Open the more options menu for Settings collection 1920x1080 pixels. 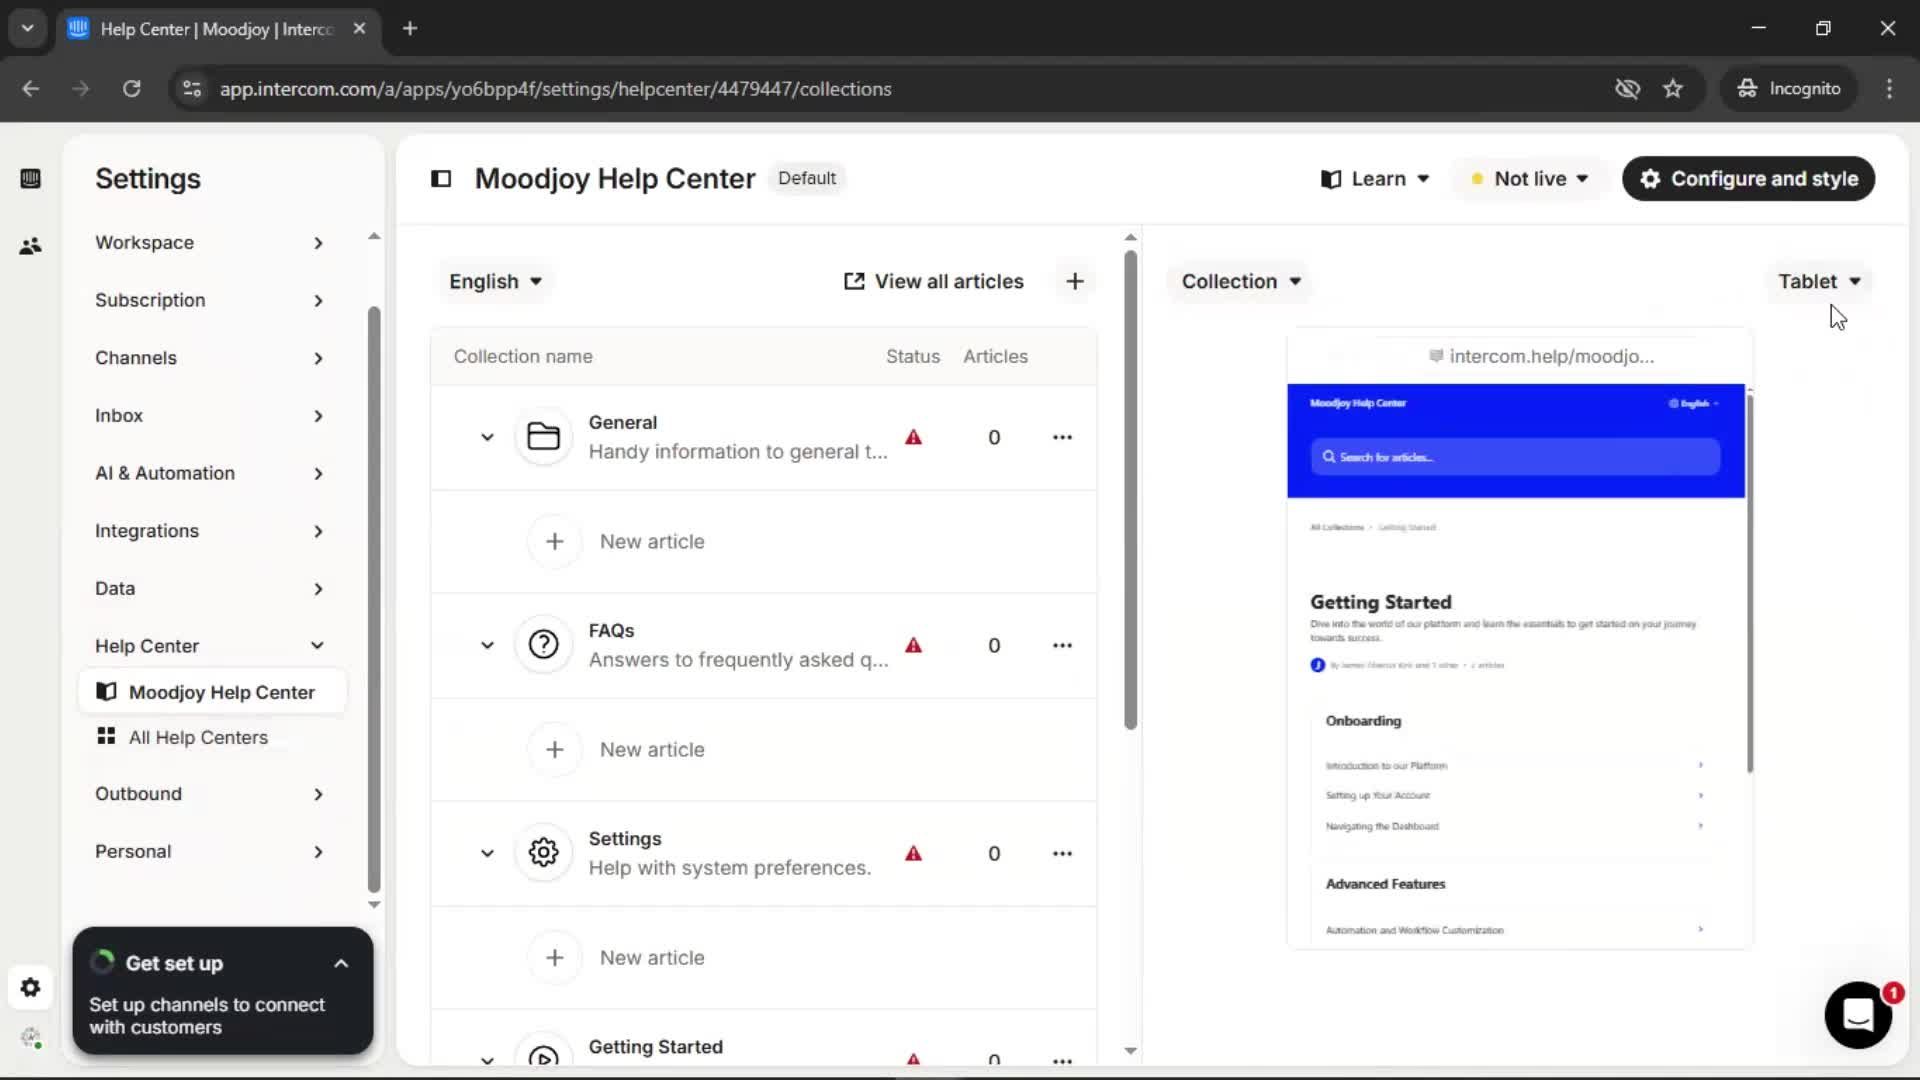pos(1062,853)
